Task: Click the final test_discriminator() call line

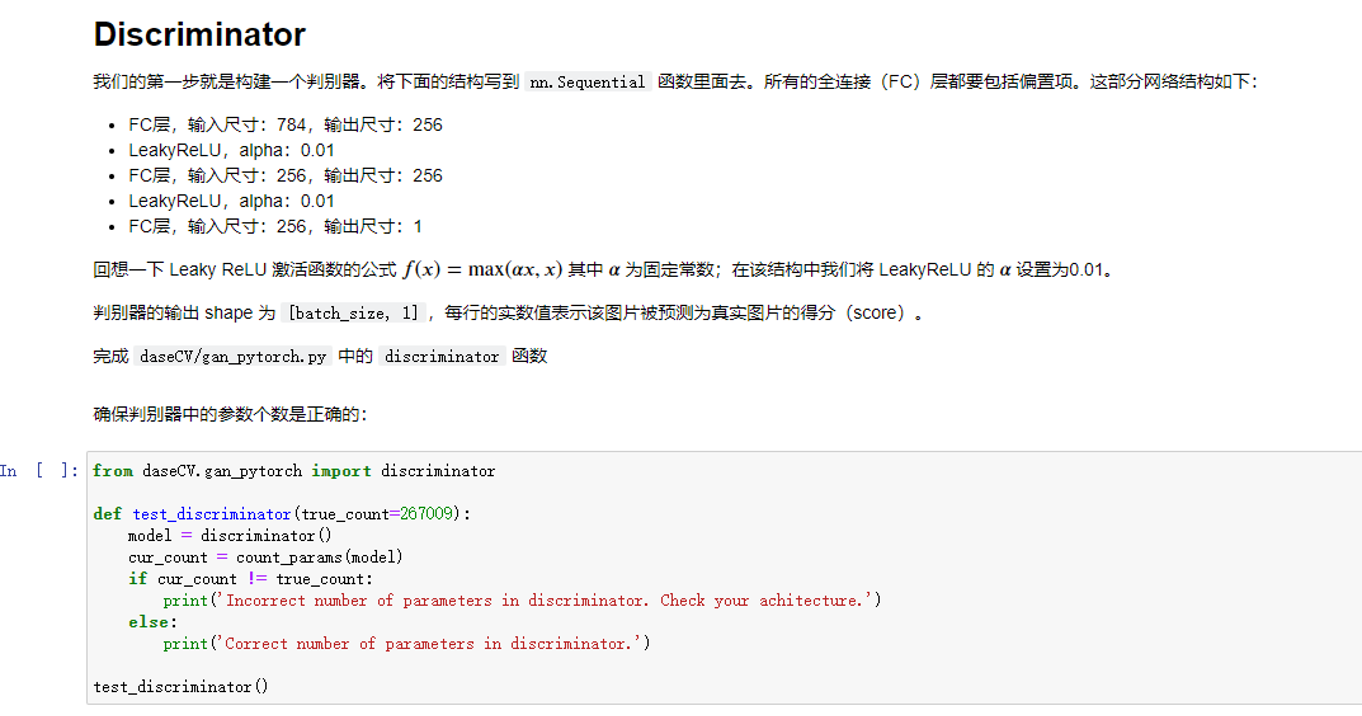Action: pyautogui.click(x=181, y=687)
